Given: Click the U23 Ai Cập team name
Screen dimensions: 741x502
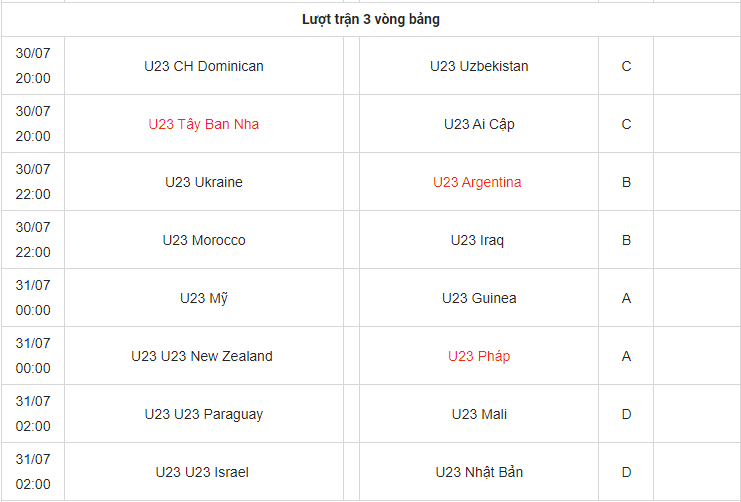Looking at the screenshot, I should [x=479, y=124].
